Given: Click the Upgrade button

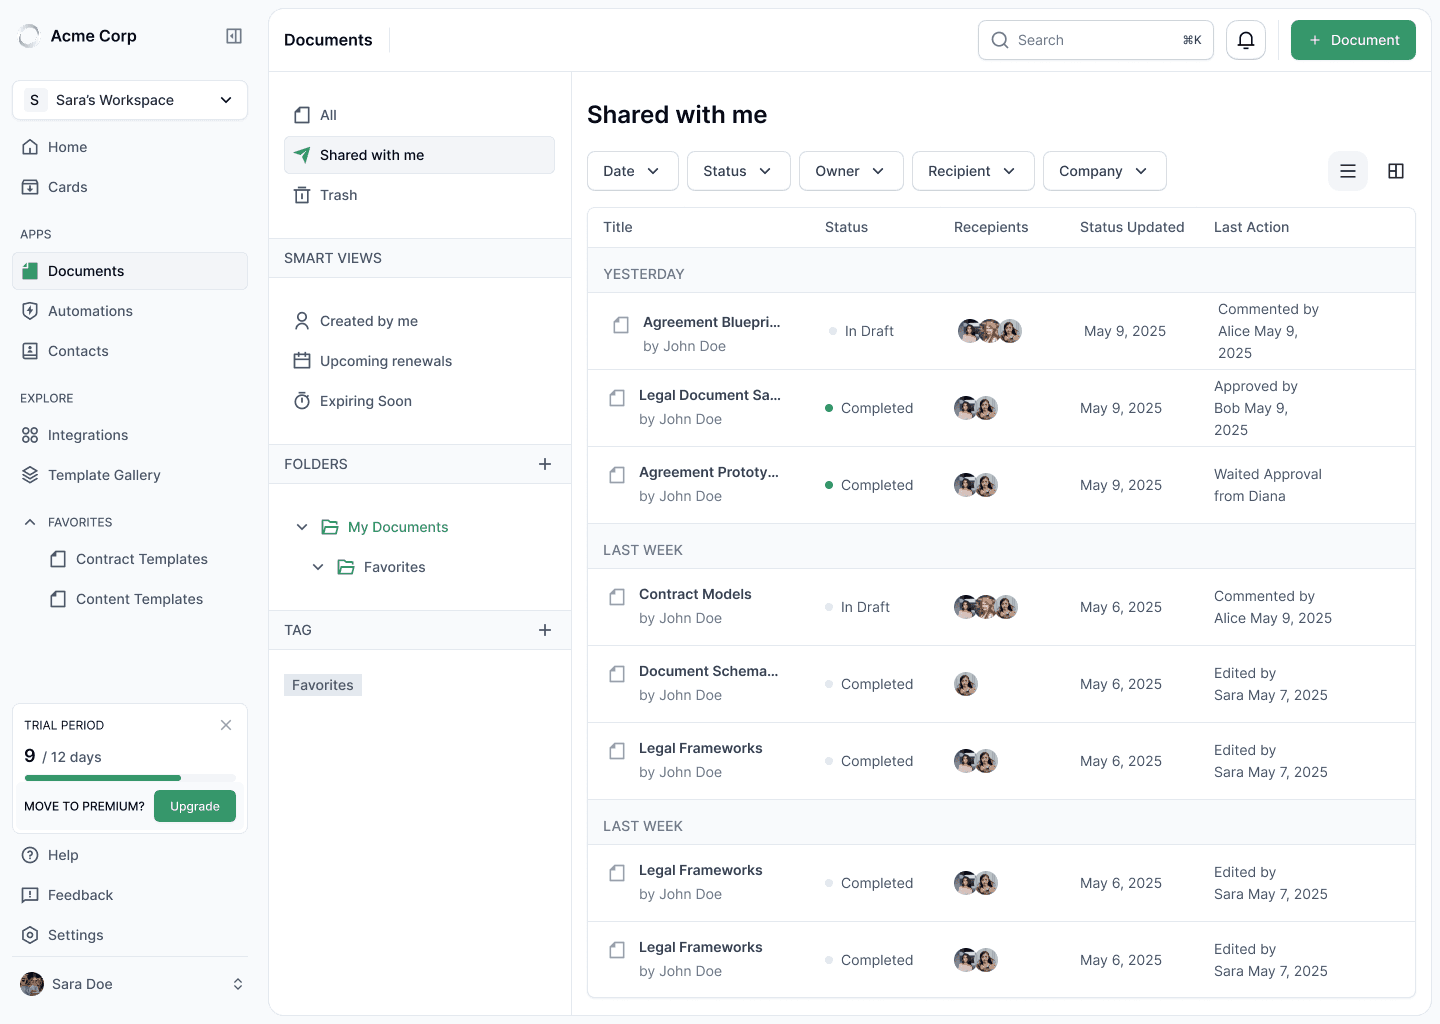Looking at the screenshot, I should point(195,806).
